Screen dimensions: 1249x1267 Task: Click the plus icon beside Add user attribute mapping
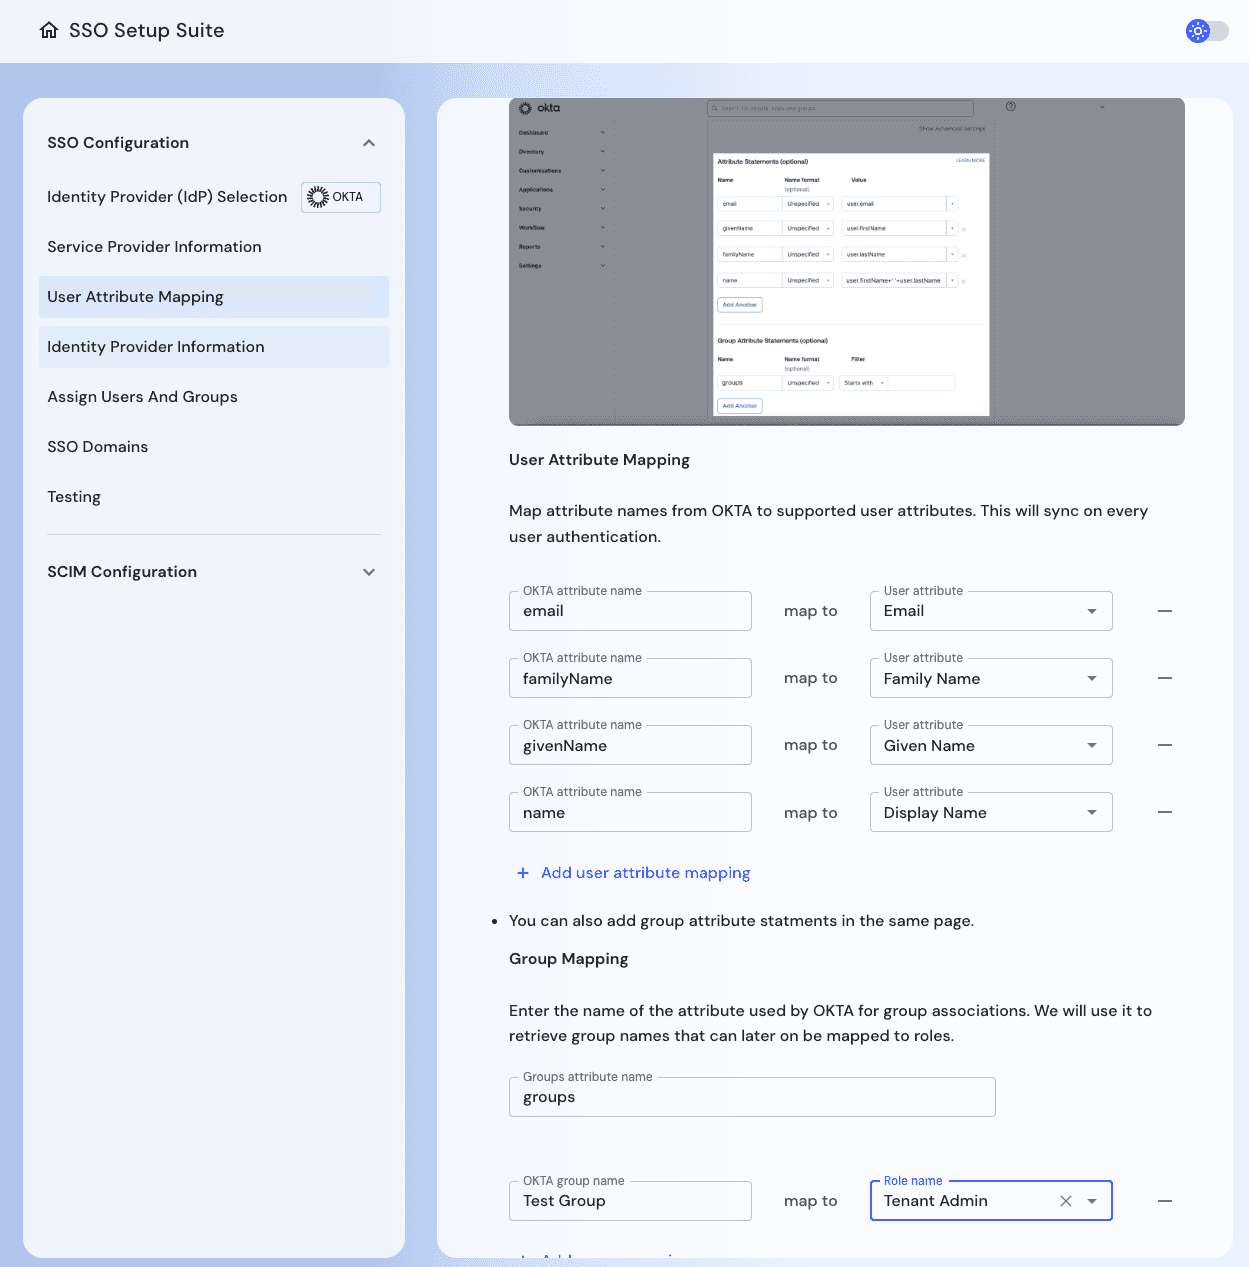[523, 872]
